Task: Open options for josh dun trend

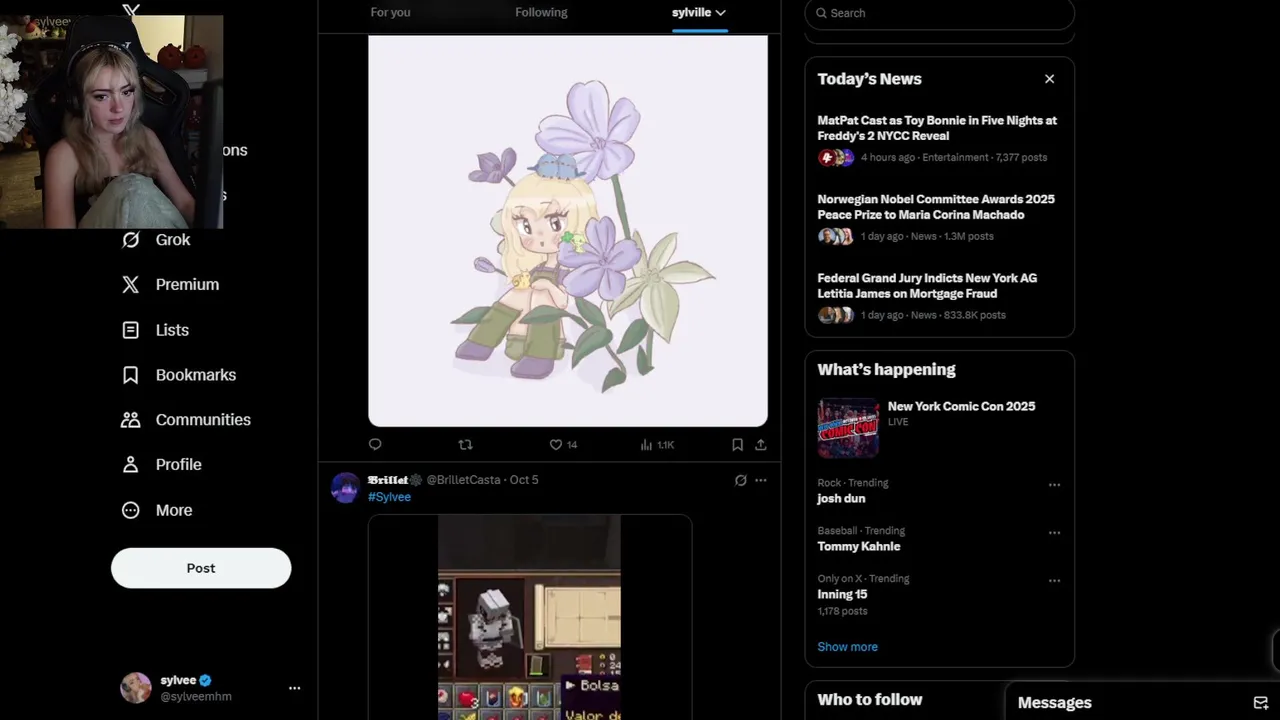Action: 1054,485
